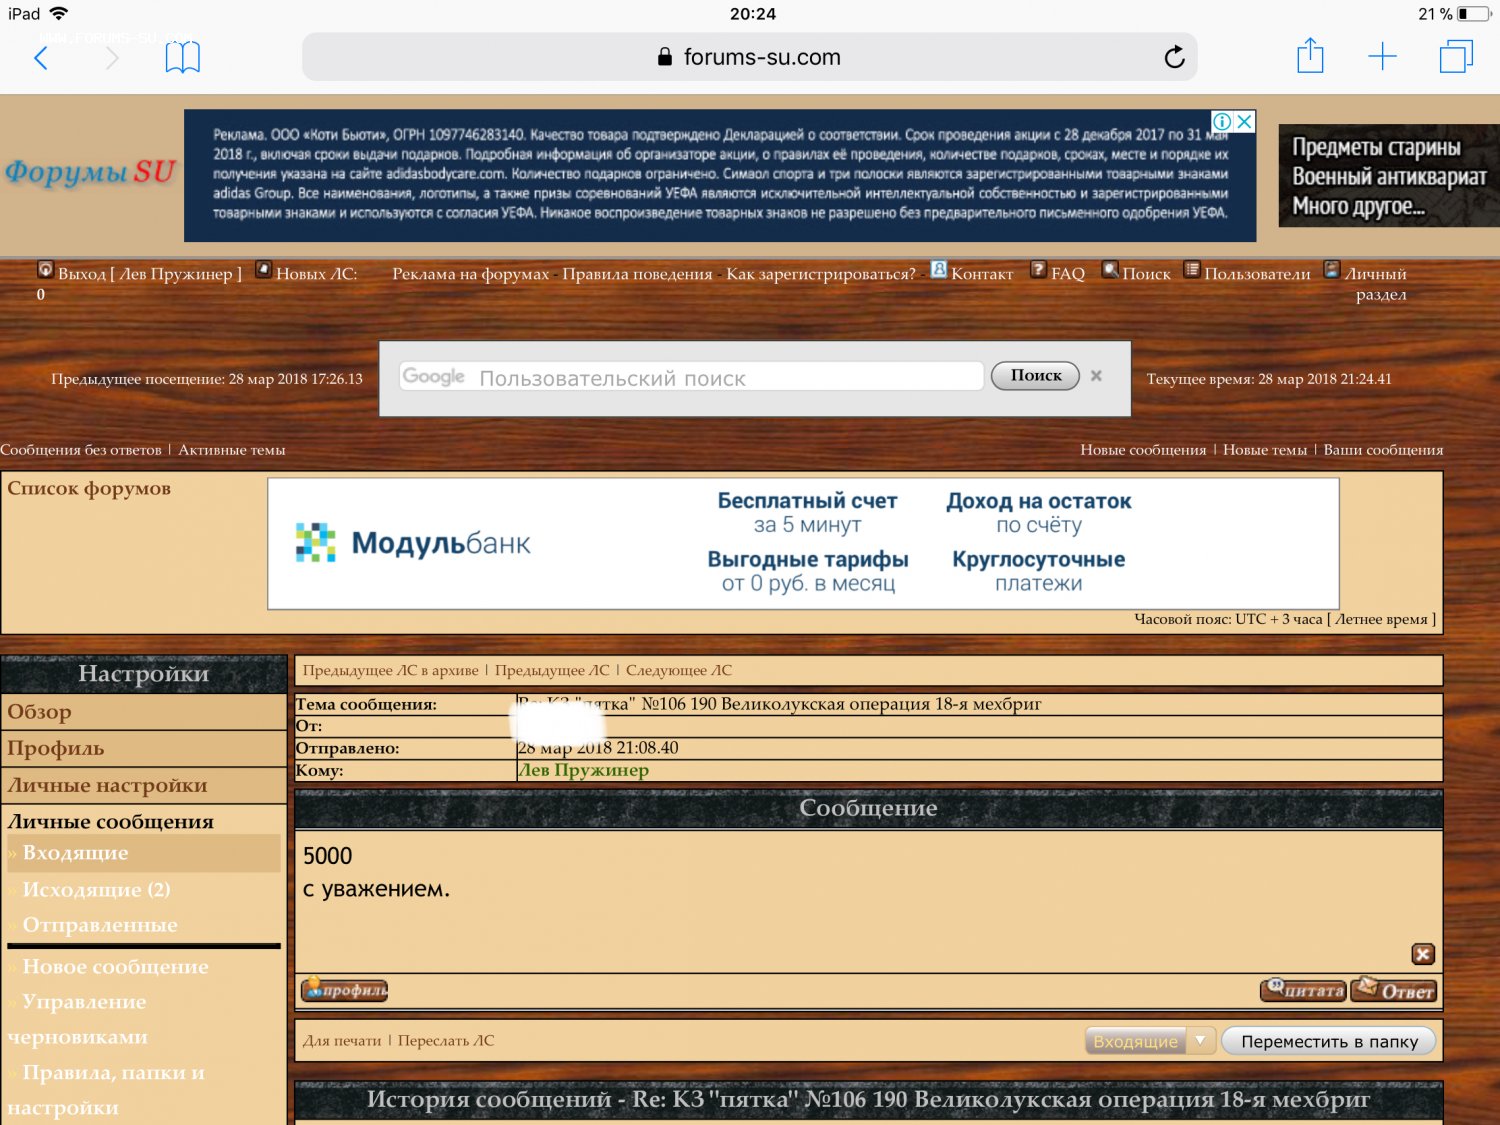Screen dimensions: 1500x1125
Task: Open Исходящие (2) in sidebar
Action: click(96, 889)
